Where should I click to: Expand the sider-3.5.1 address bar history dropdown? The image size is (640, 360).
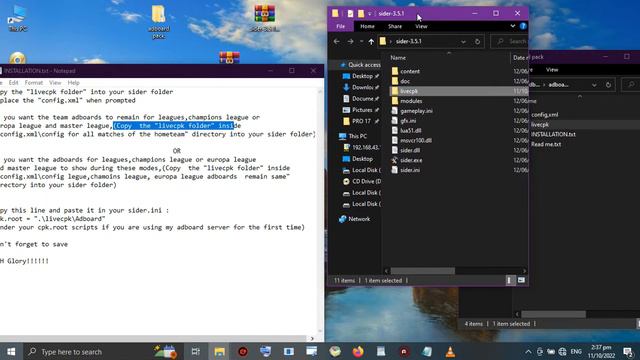pos(463,42)
